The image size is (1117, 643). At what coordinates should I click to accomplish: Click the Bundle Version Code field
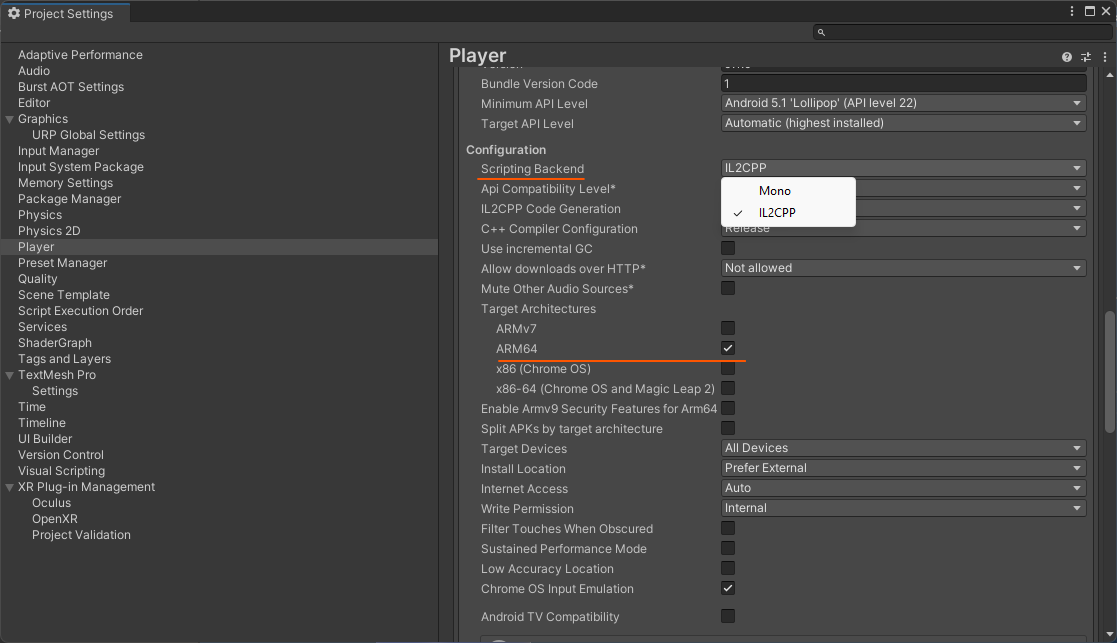pos(903,83)
